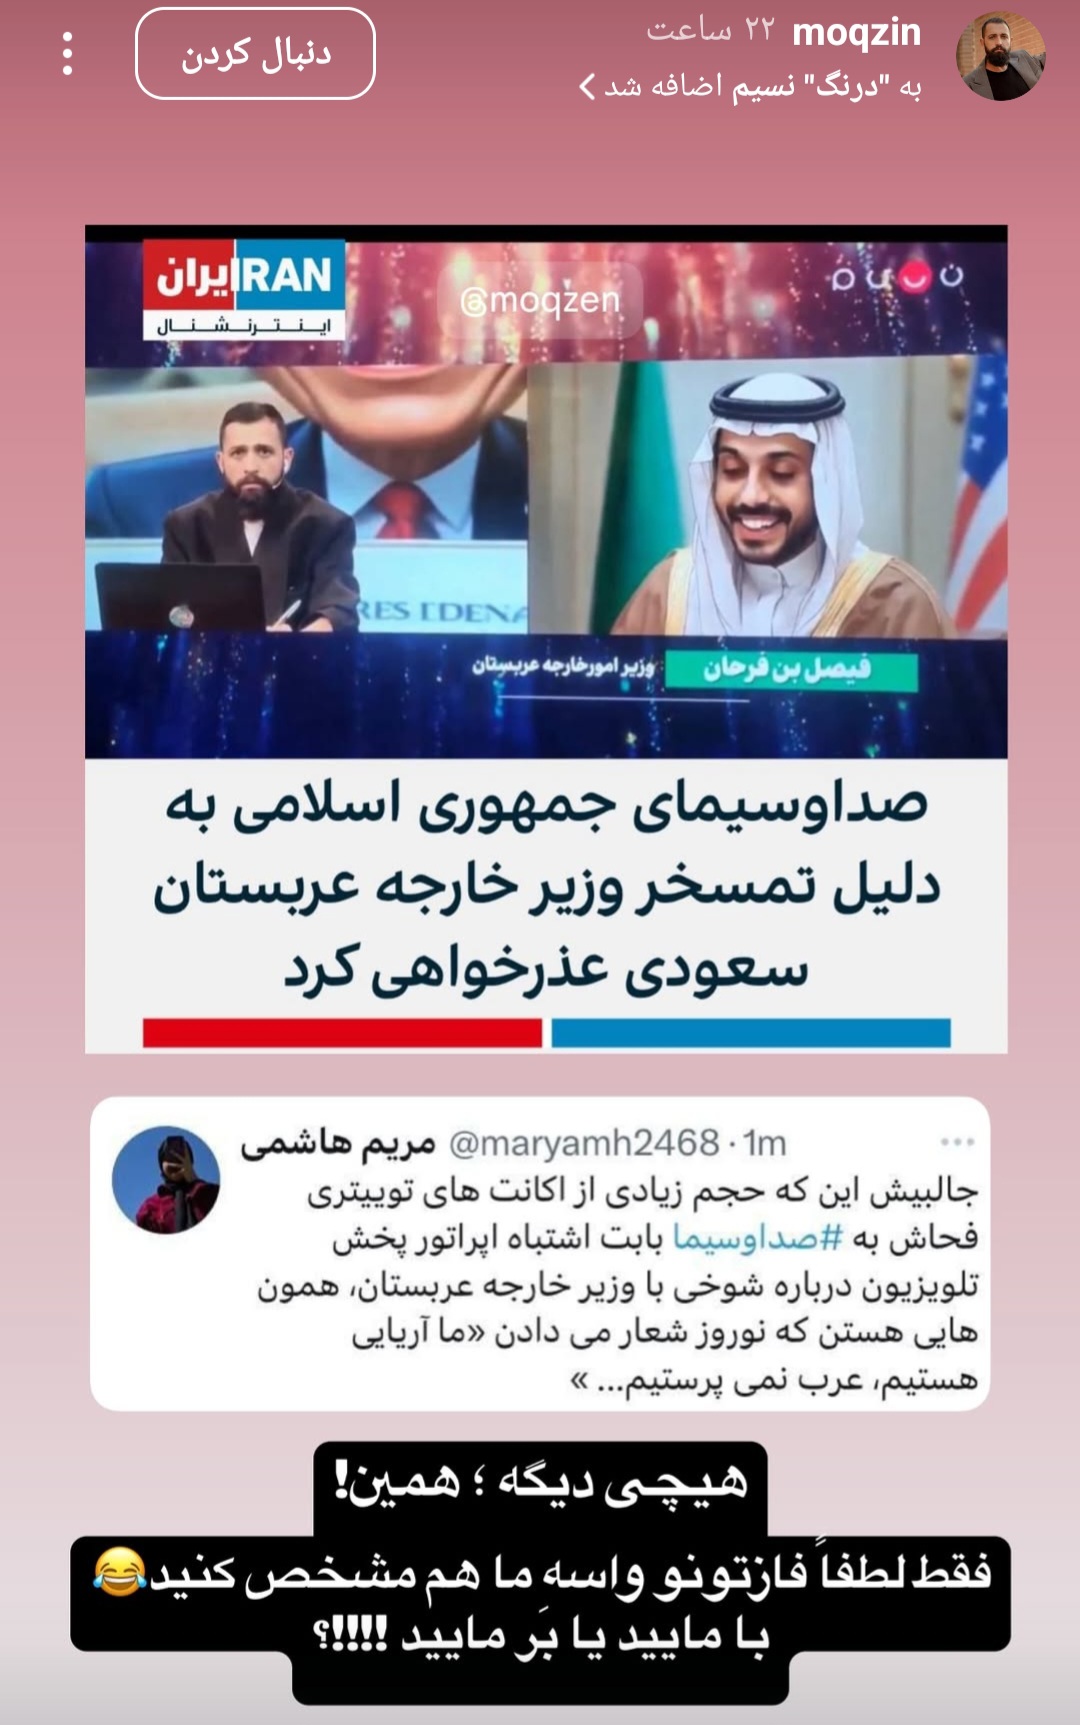Open the tweet's three-dot menu
The image size is (1080, 1725).
957,1141
